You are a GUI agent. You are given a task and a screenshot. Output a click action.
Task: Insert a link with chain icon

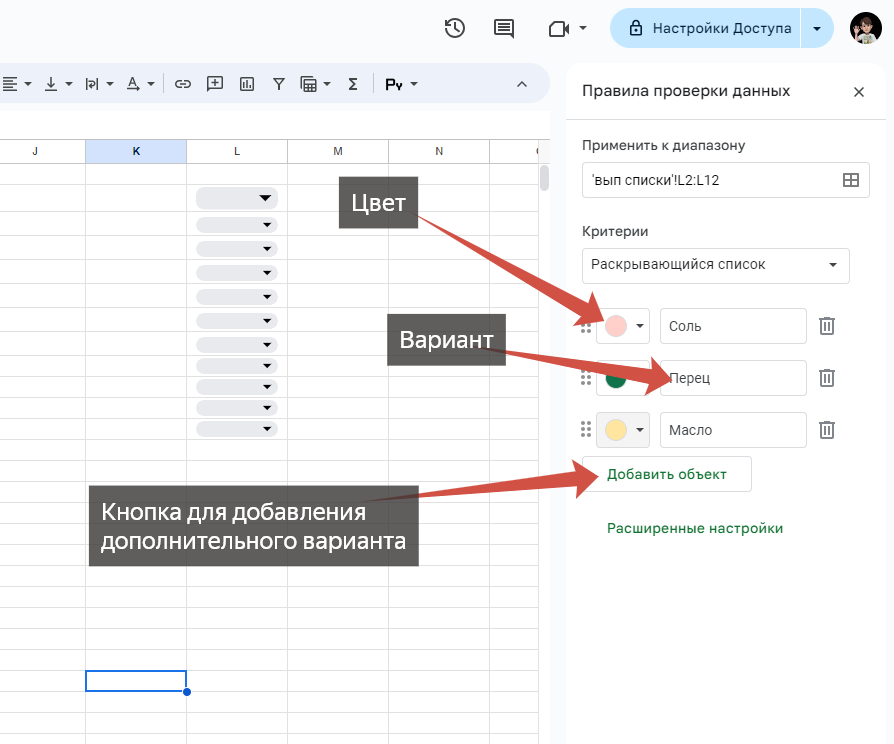[x=182, y=84]
